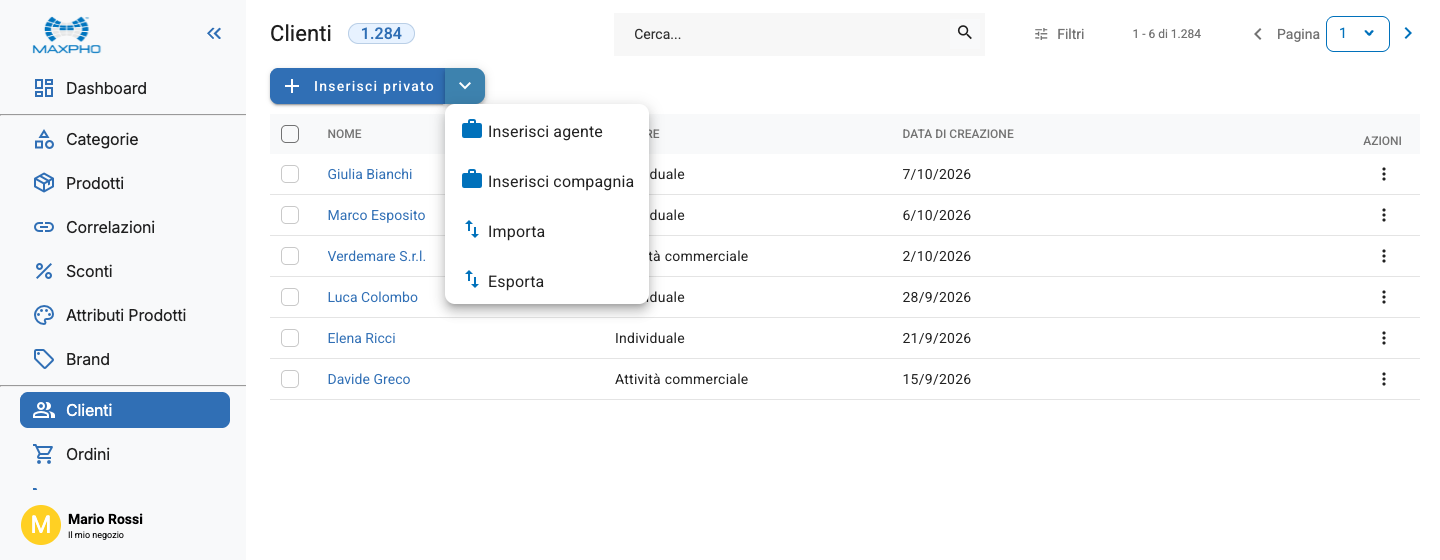Click briefcase icon next to Inserisci compagnia
Screen dimensions: 1440x560
[x=472, y=180]
